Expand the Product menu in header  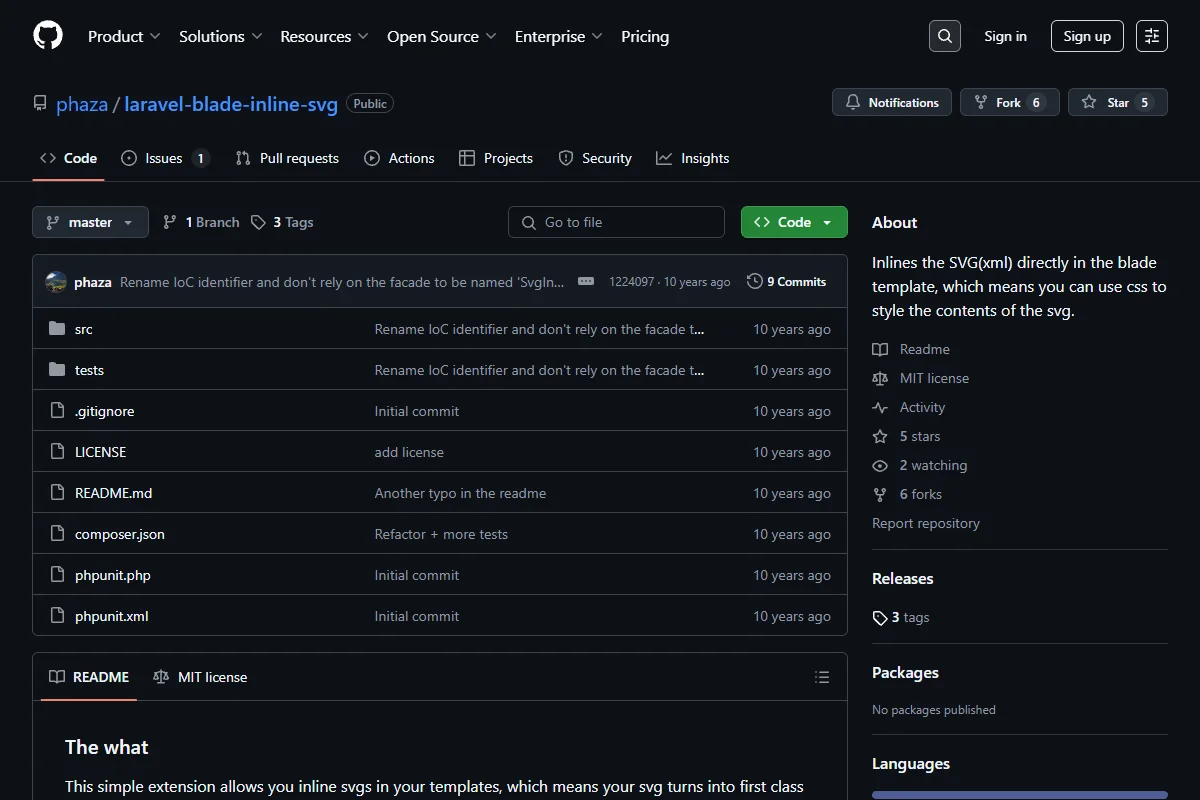pos(124,36)
